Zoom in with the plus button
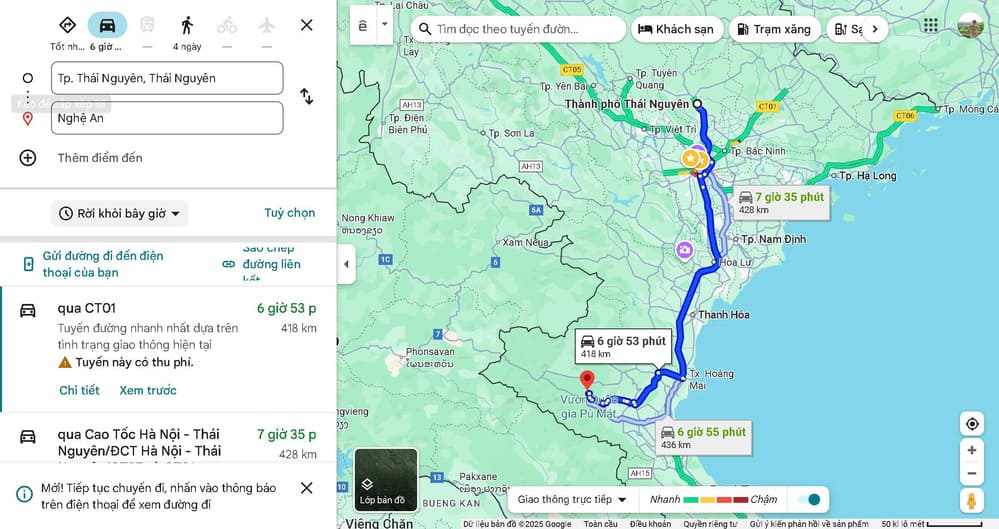 click(972, 451)
